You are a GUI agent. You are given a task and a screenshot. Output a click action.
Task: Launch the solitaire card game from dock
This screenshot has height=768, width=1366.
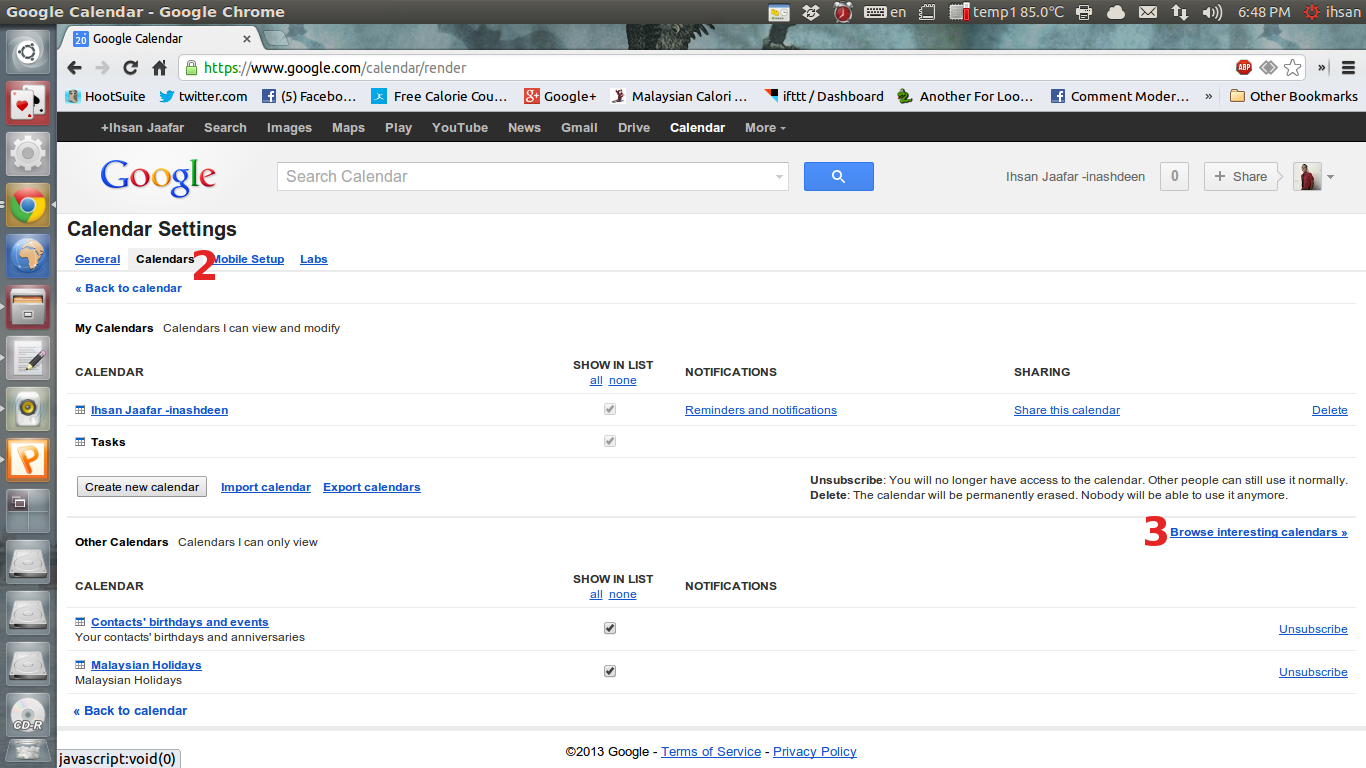(28, 103)
